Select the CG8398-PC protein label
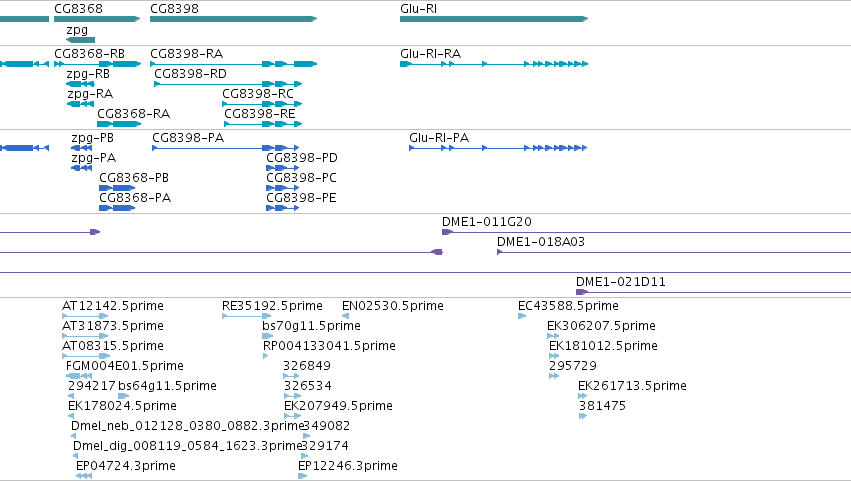The width and height of the screenshot is (851, 481). [x=301, y=178]
